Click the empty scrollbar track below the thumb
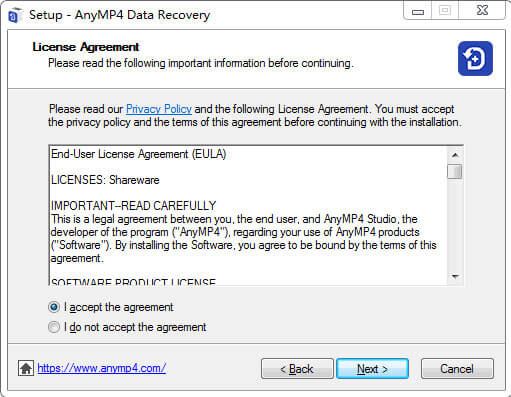This screenshot has width=511, height=397. [455, 224]
